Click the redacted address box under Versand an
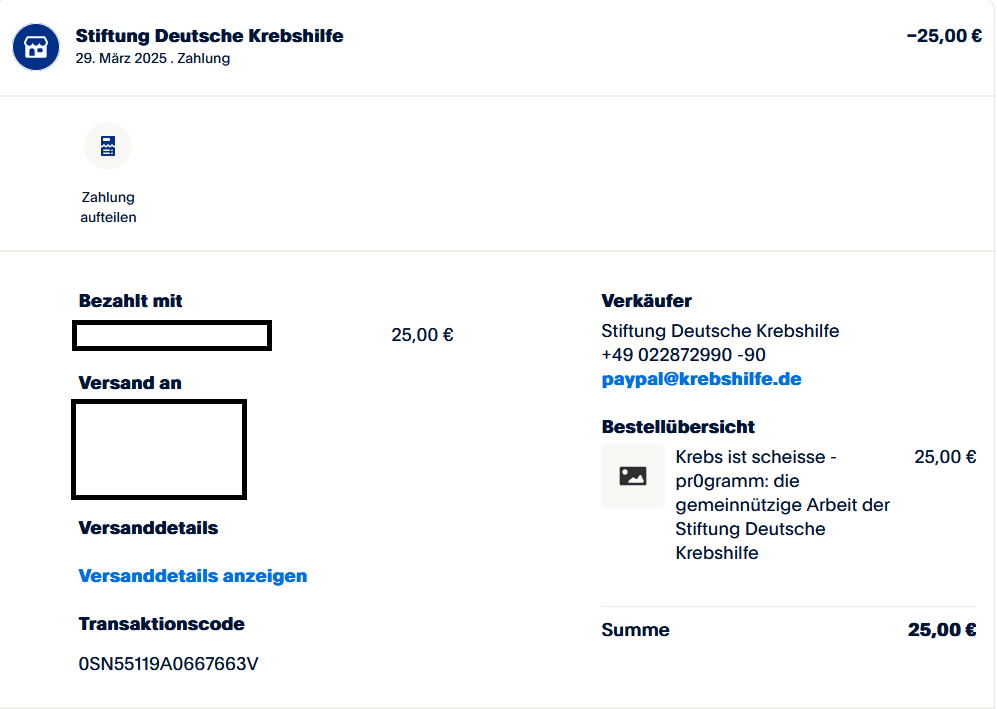Screen dimensions: 997x709 click(x=159, y=449)
